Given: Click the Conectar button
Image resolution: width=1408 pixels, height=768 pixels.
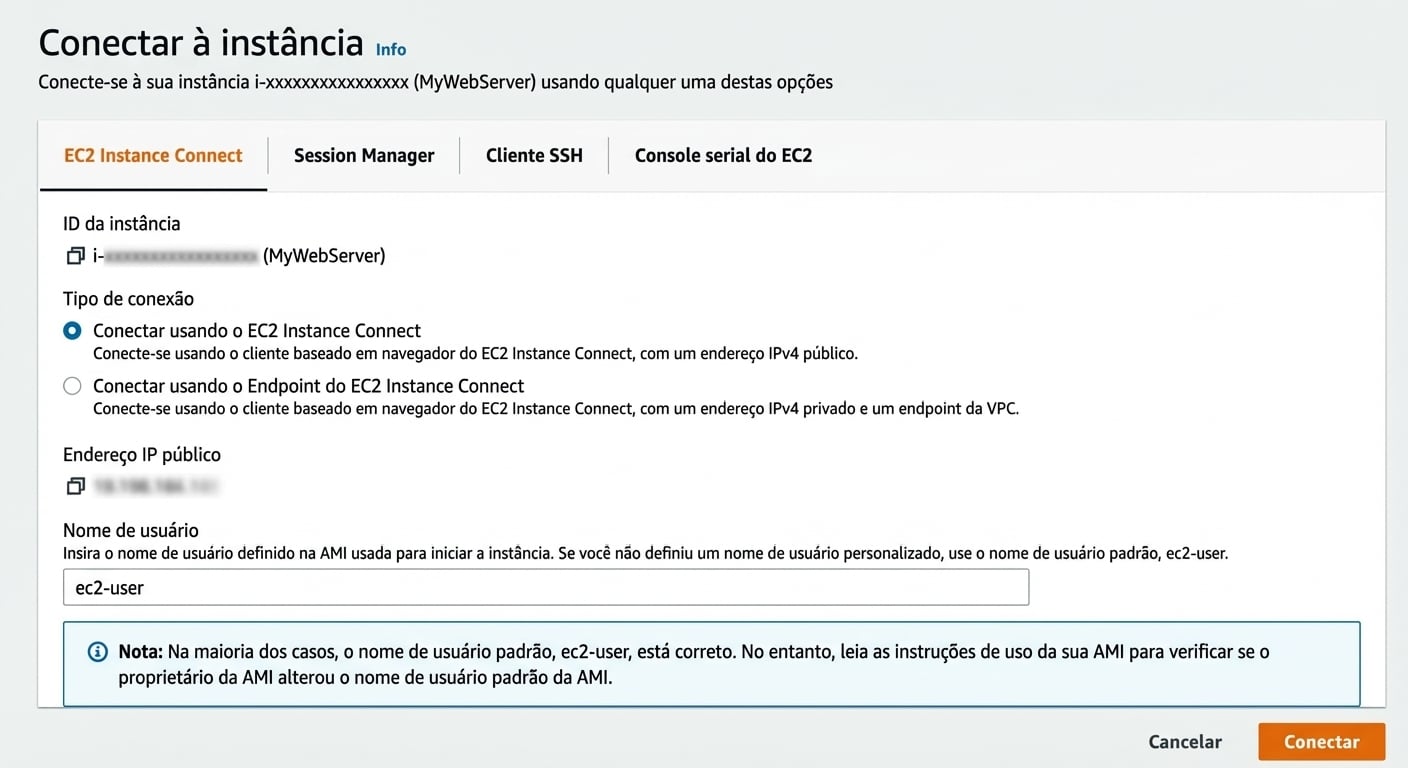Looking at the screenshot, I should click(x=1320, y=741).
